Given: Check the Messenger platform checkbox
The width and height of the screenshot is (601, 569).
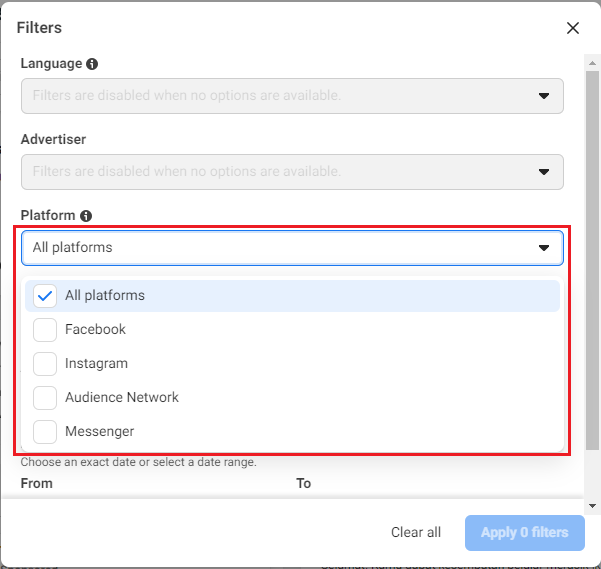Looking at the screenshot, I should point(45,432).
